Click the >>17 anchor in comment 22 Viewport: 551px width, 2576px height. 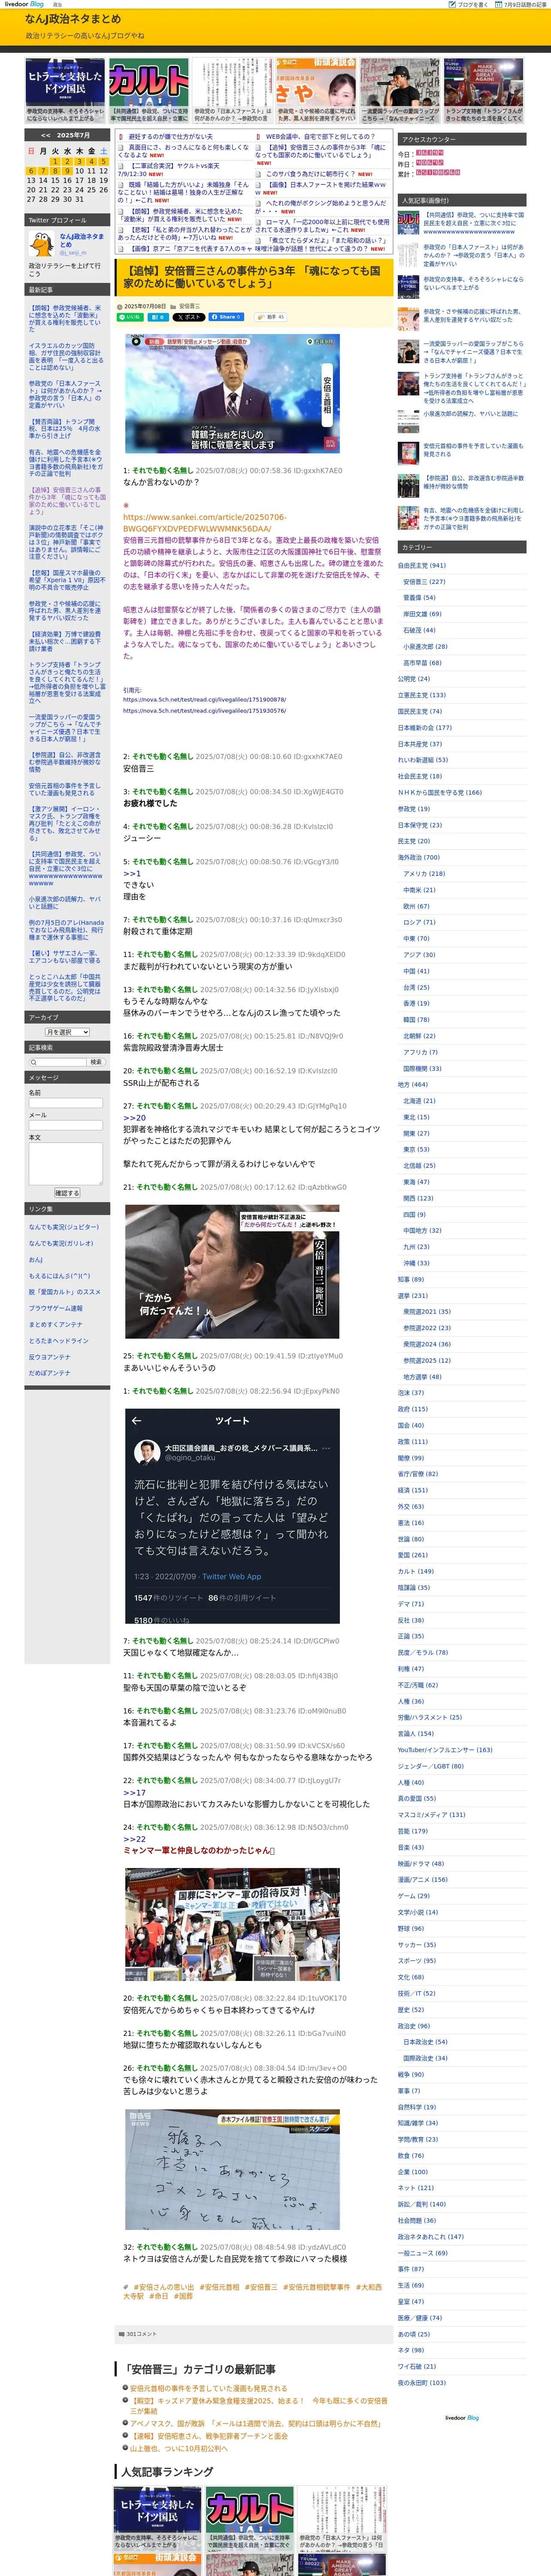(134, 1792)
